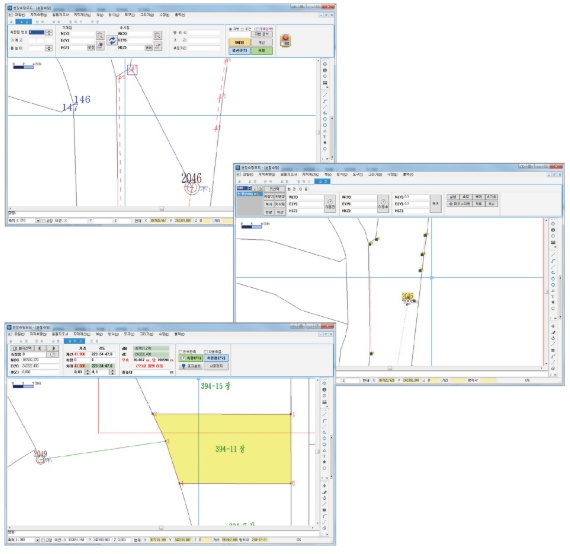Viewport: 570px width, 554px height.
Task: Select the highlighted list item in middle window's left panel
Action: pos(249,194)
